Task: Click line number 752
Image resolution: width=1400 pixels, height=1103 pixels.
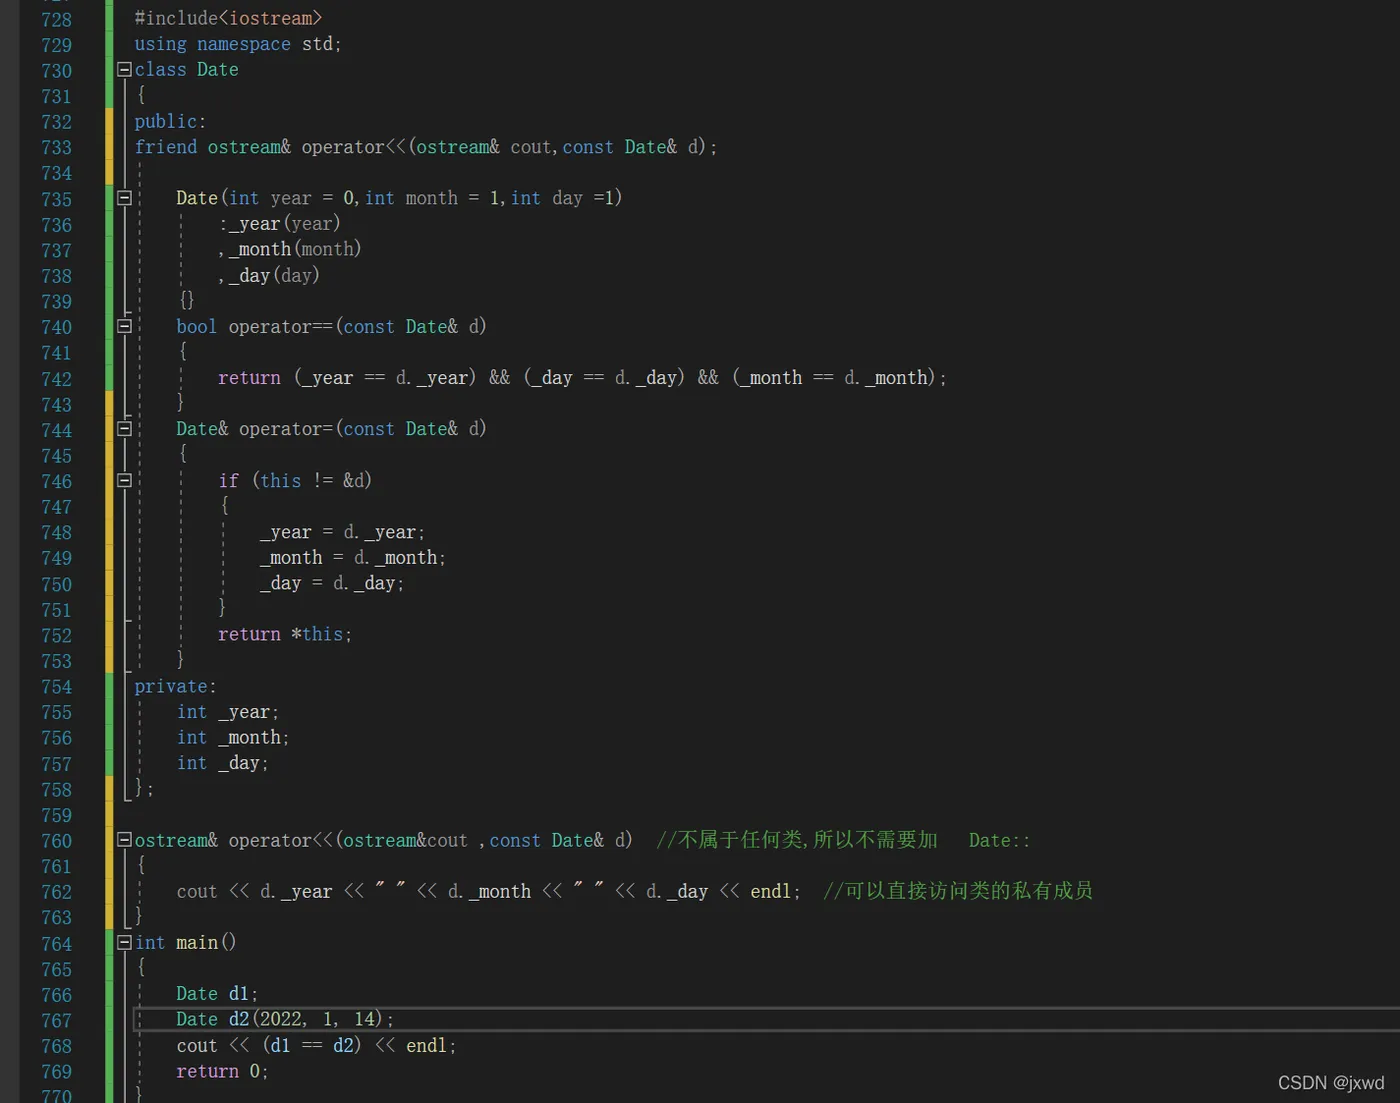Action: point(56,636)
